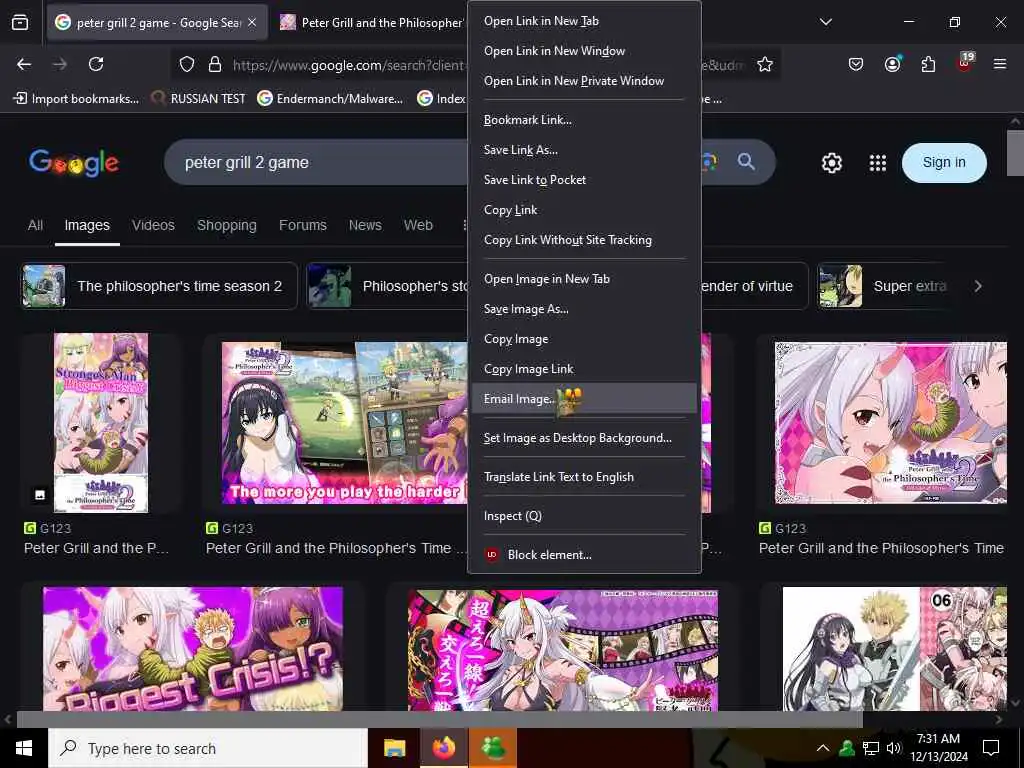Choose Open Link in New Window
Viewport: 1024px width, 768px height.
[584, 51]
